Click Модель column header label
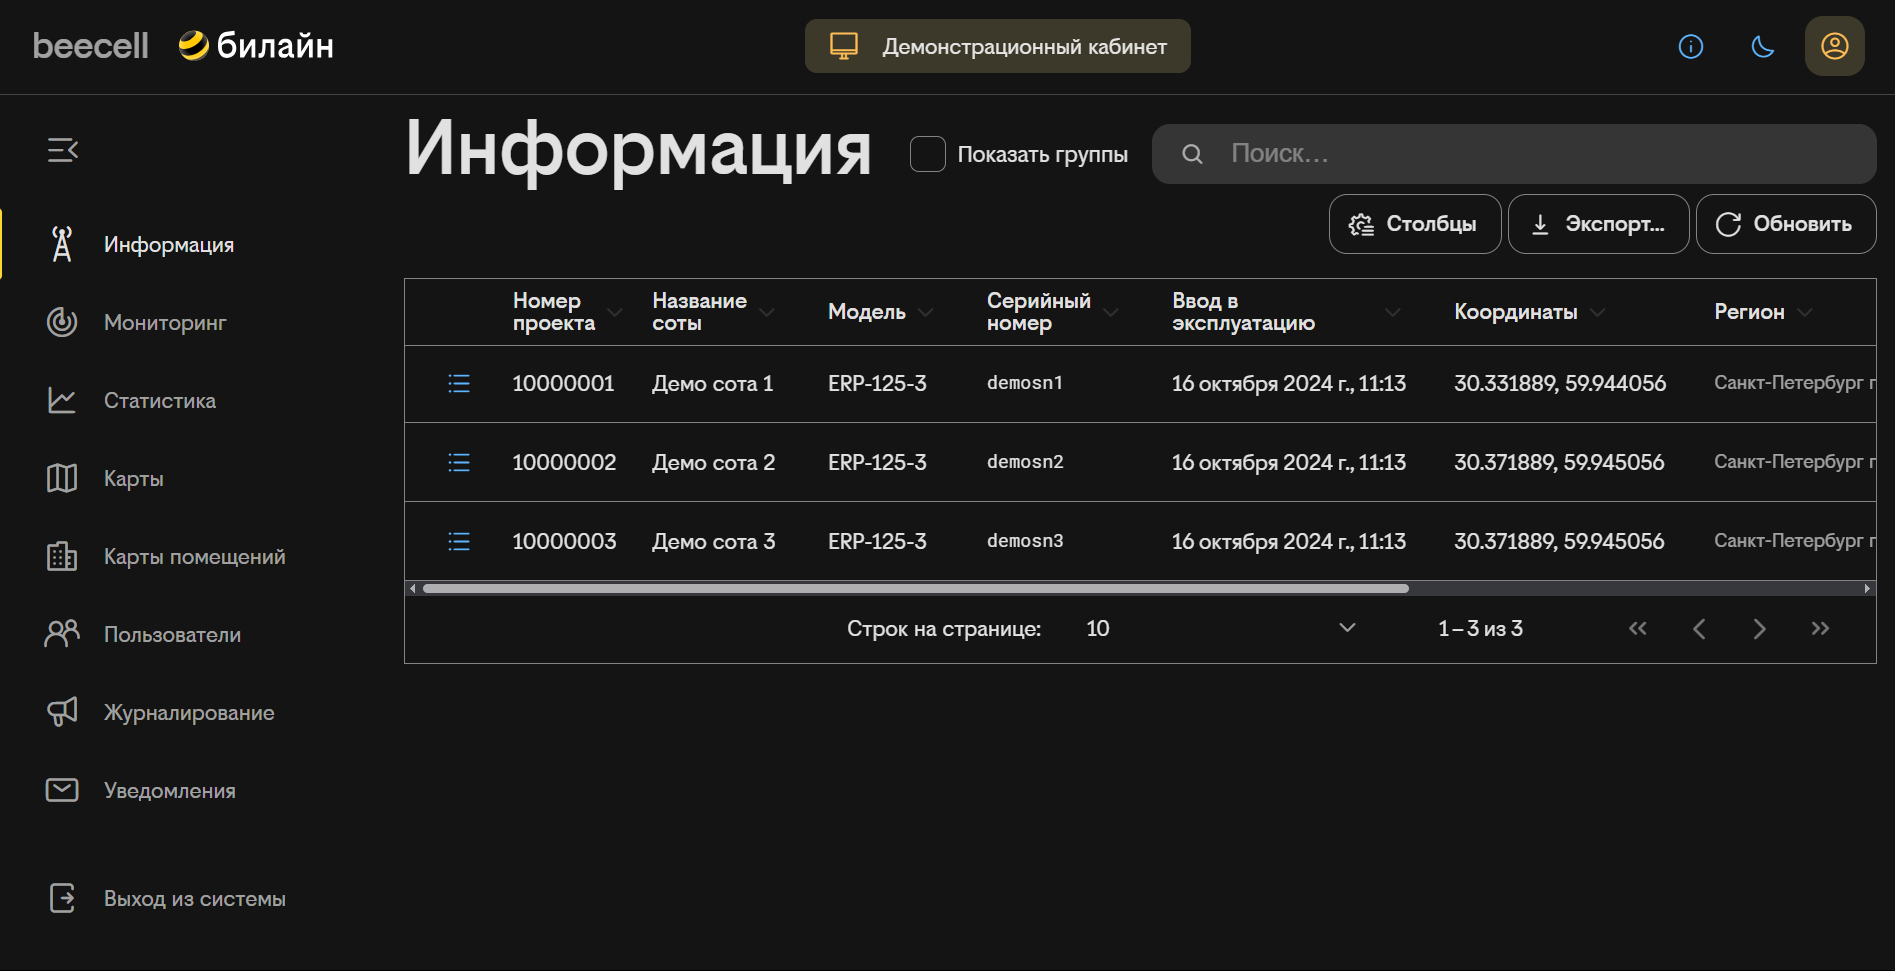 click(867, 312)
